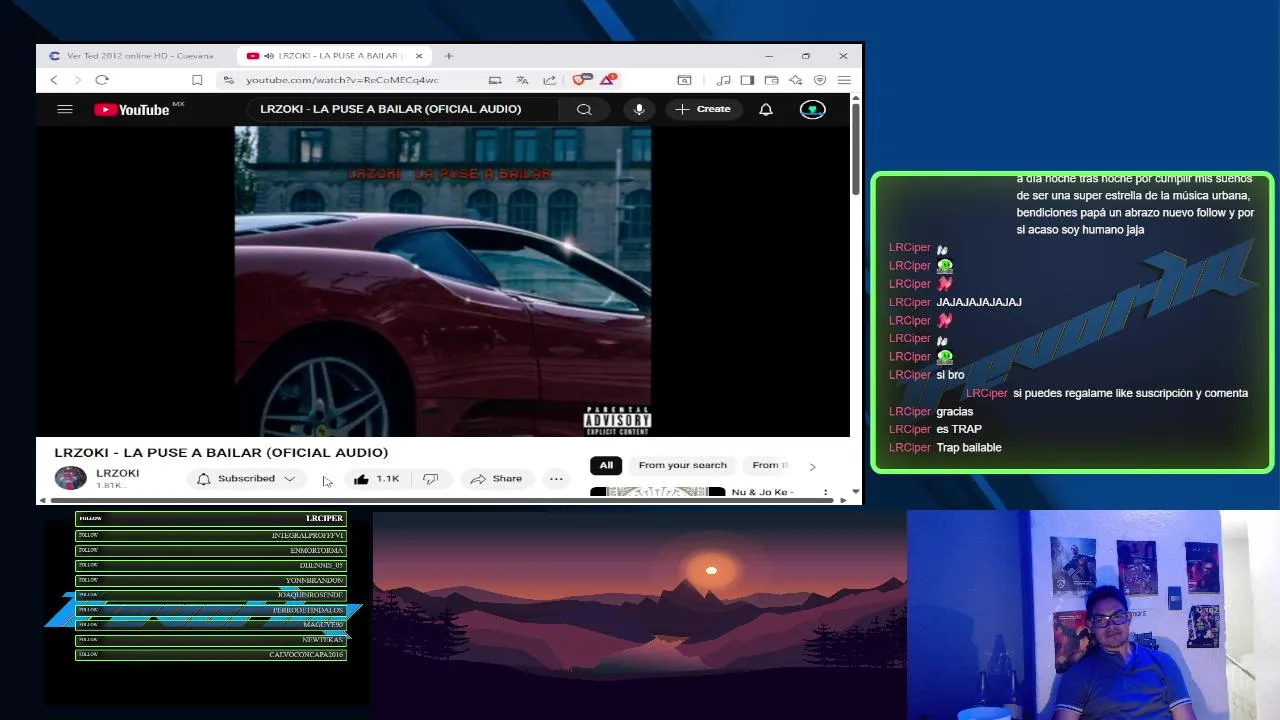1280x720 pixels.
Task: Open the VPN shield icon
Action: point(820,80)
